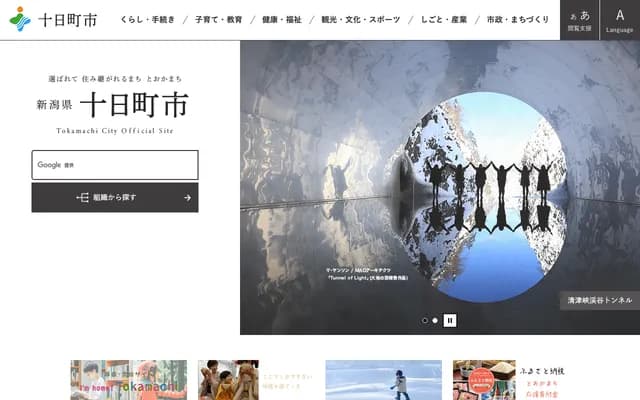Viewport: 640px width, 400px height.
Task: Pause the hero image slideshow
Action: 450,320
